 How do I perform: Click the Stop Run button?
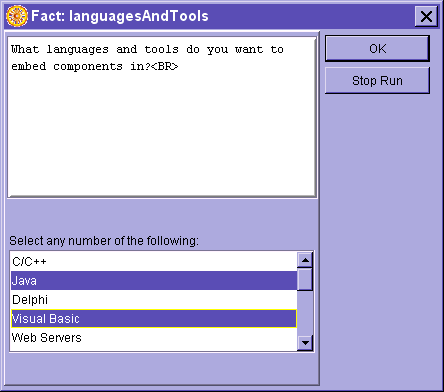[x=377, y=81]
